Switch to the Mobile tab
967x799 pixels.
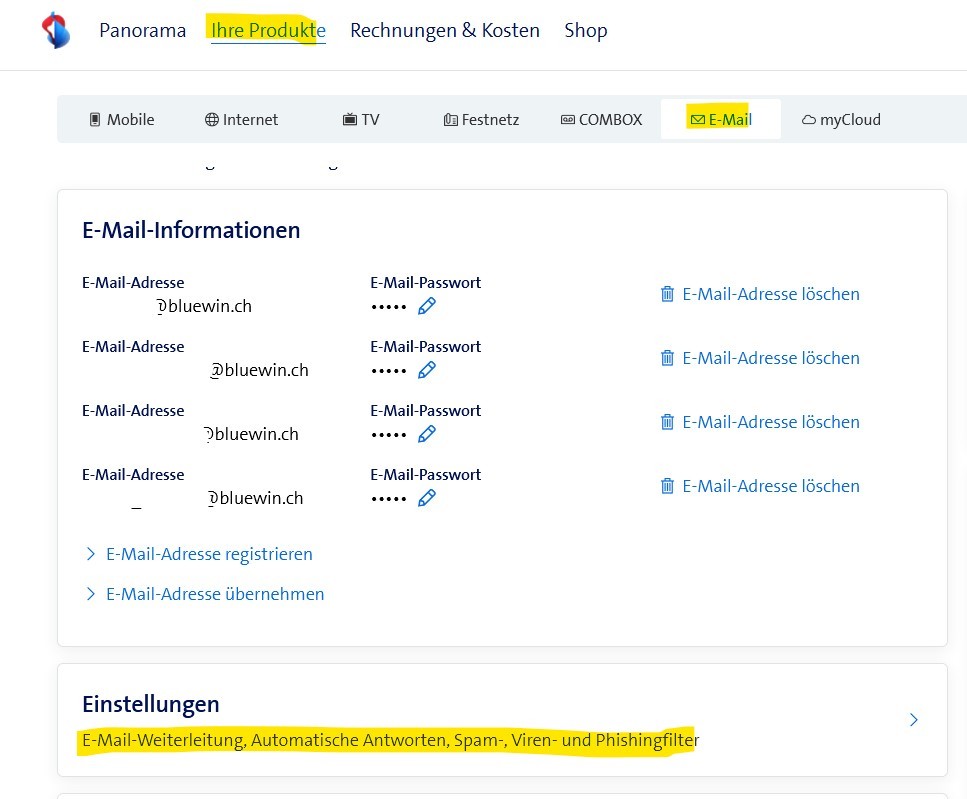121,120
